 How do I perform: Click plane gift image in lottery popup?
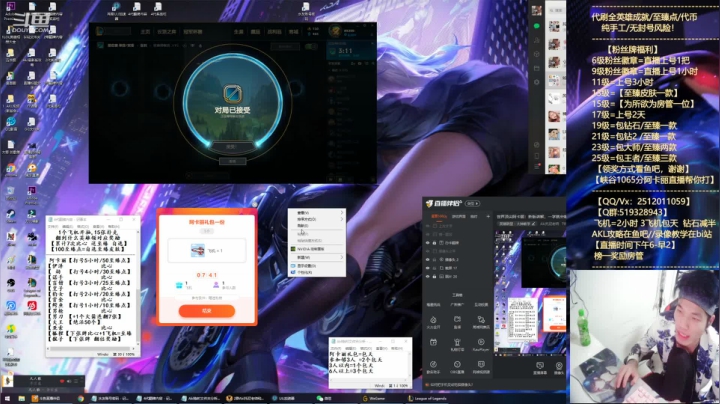pyautogui.click(x=197, y=251)
